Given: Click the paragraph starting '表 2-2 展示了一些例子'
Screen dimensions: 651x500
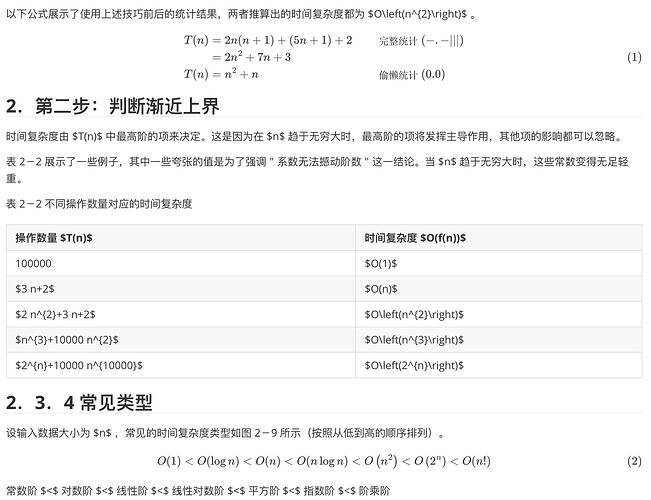Looking at the screenshot, I should [x=317, y=170].
